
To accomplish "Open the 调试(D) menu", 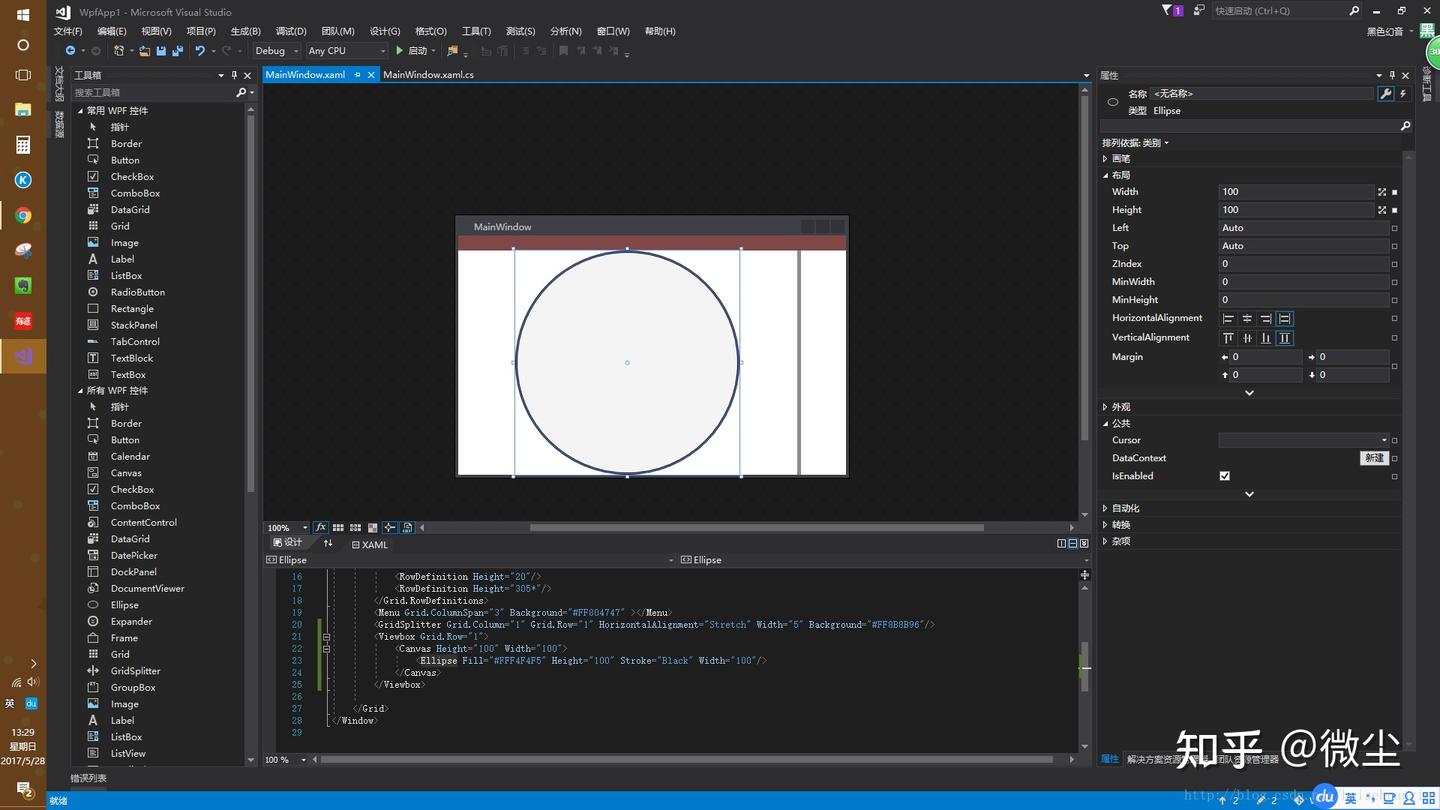I will pyautogui.click(x=291, y=31).
